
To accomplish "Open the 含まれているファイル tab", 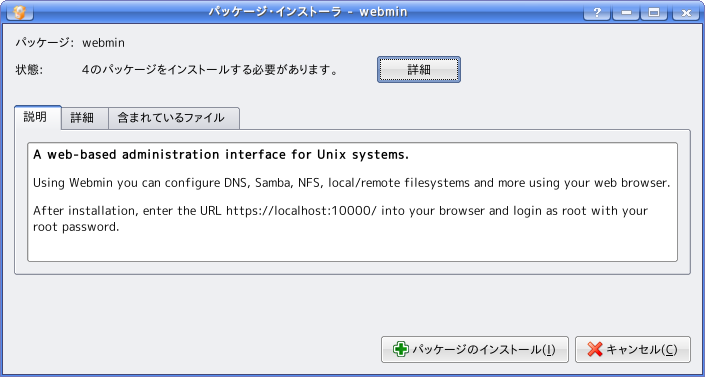I will coord(174,118).
